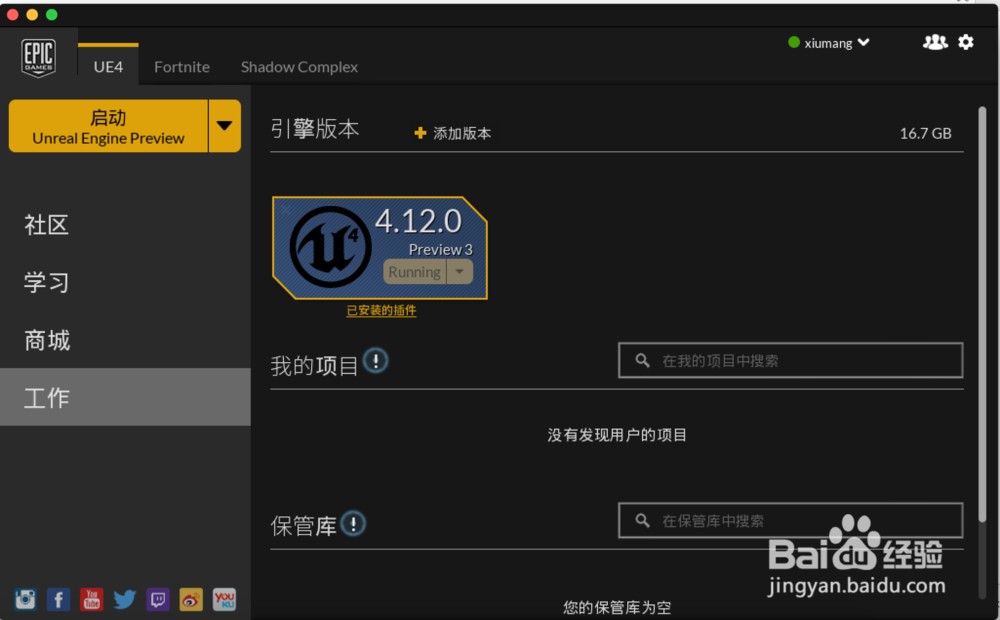
Task: Click the green macOS zoom button
Action: click(52, 14)
